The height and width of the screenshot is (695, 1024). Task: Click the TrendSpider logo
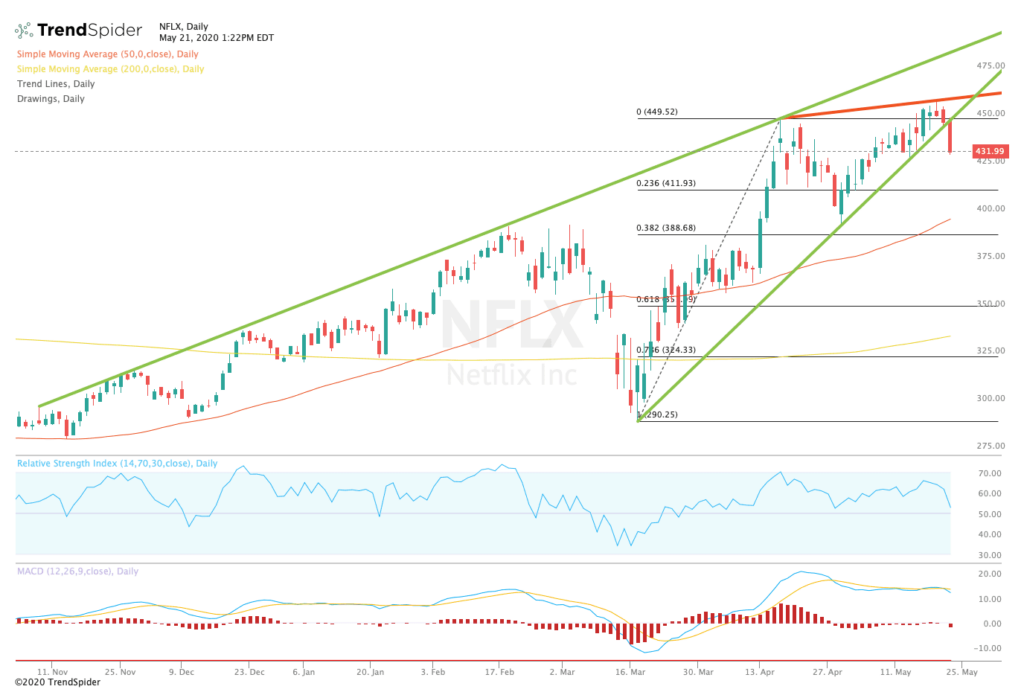(x=78, y=30)
